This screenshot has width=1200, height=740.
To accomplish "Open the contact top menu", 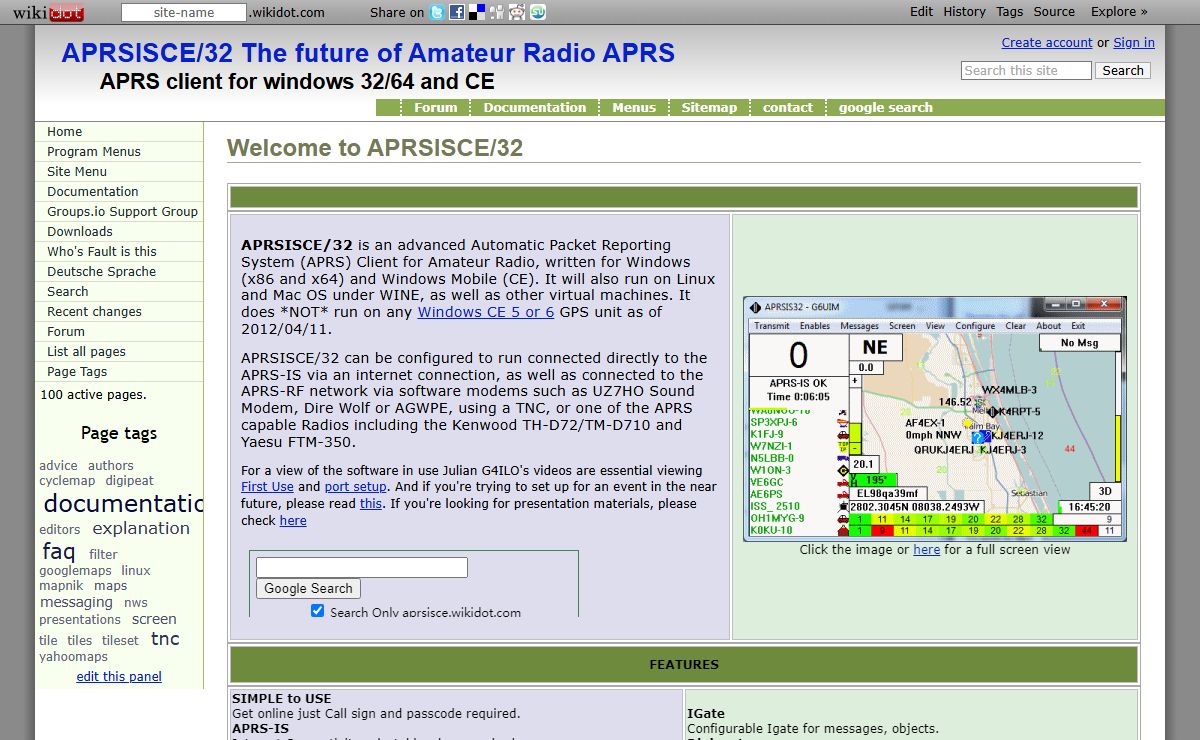I will click(788, 108).
